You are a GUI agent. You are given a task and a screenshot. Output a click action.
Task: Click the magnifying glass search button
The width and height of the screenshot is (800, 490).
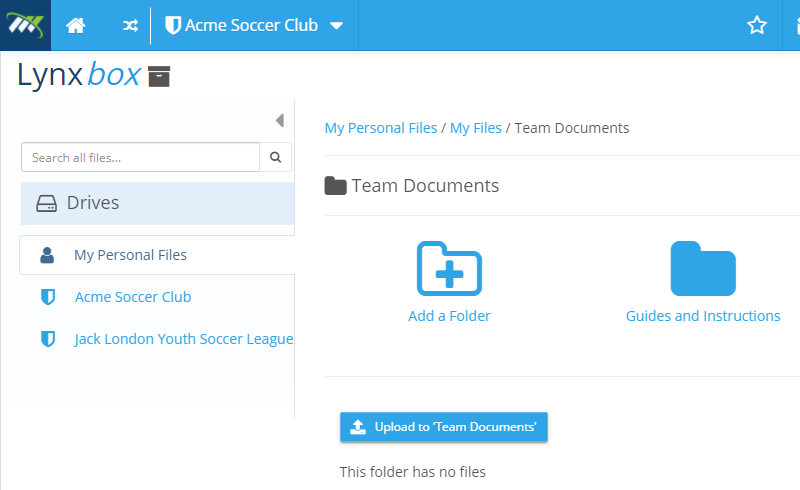click(x=276, y=157)
